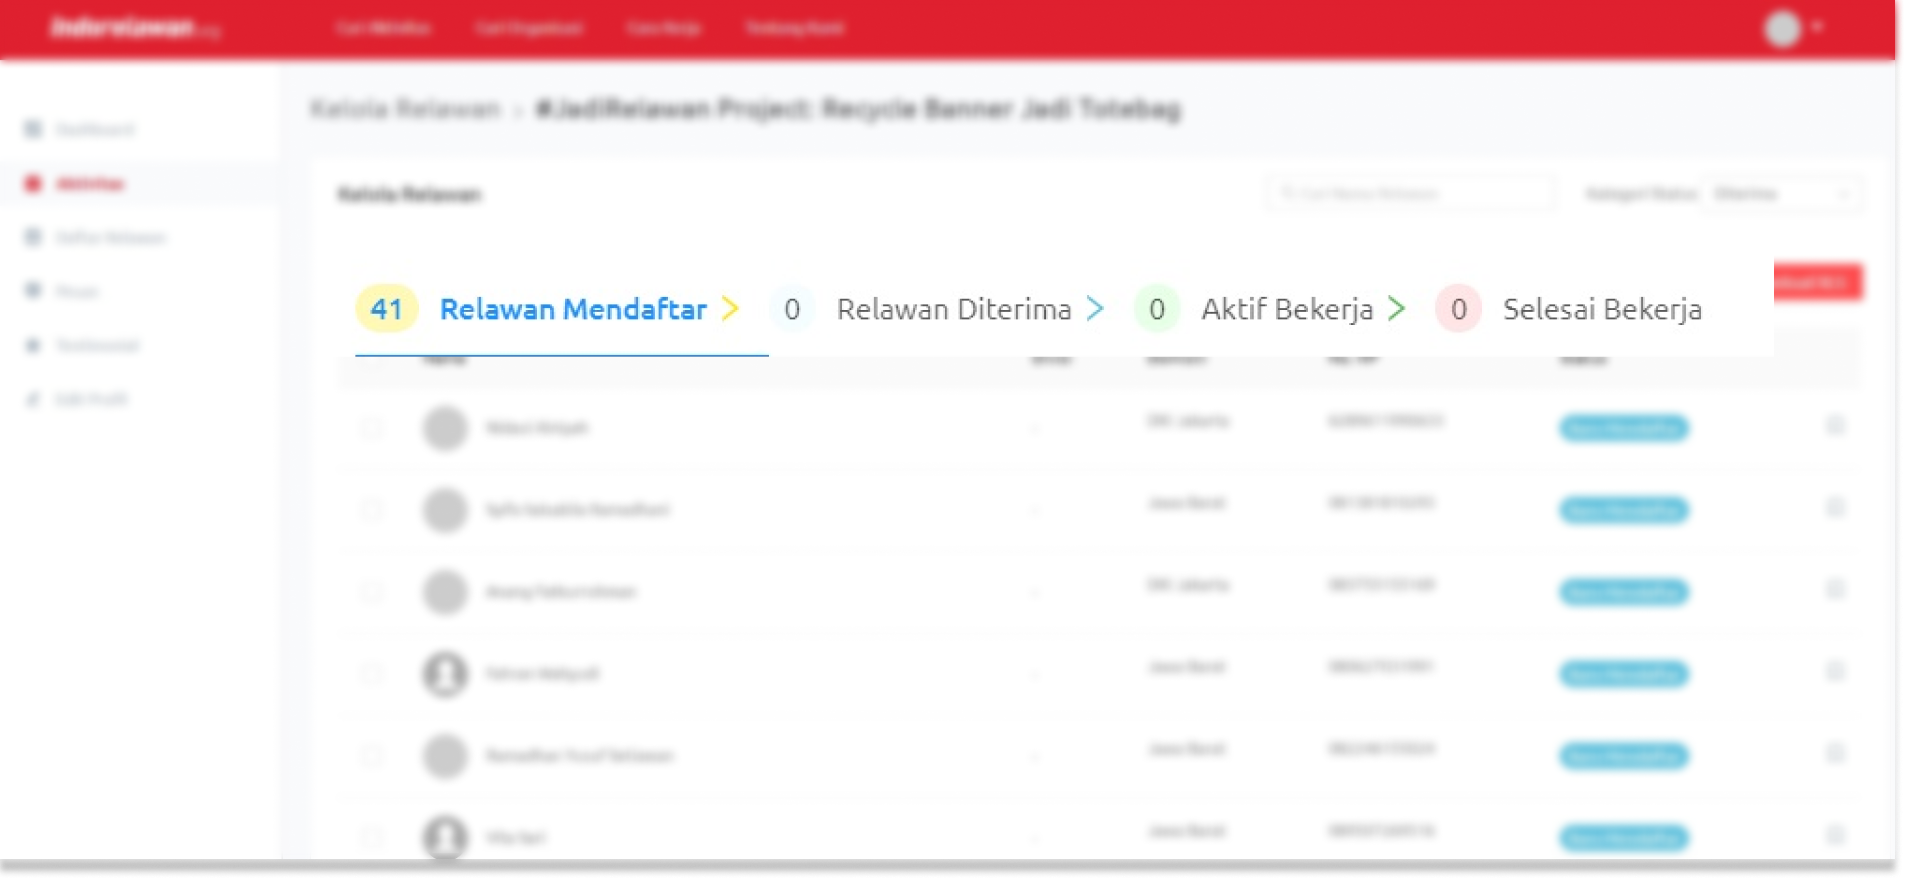
Task: Select the Aktif Bekerja tab
Action: 1287,310
